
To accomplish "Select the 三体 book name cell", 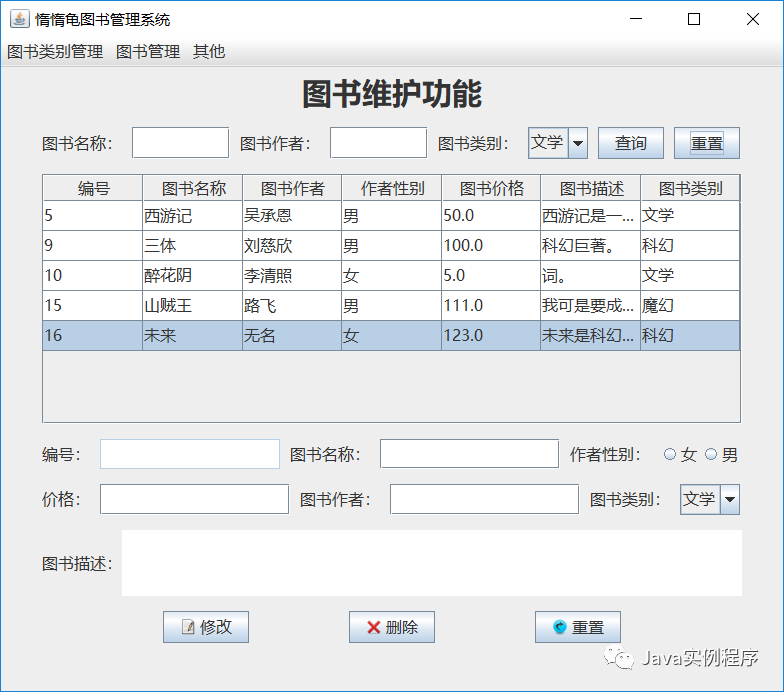I will [192, 246].
